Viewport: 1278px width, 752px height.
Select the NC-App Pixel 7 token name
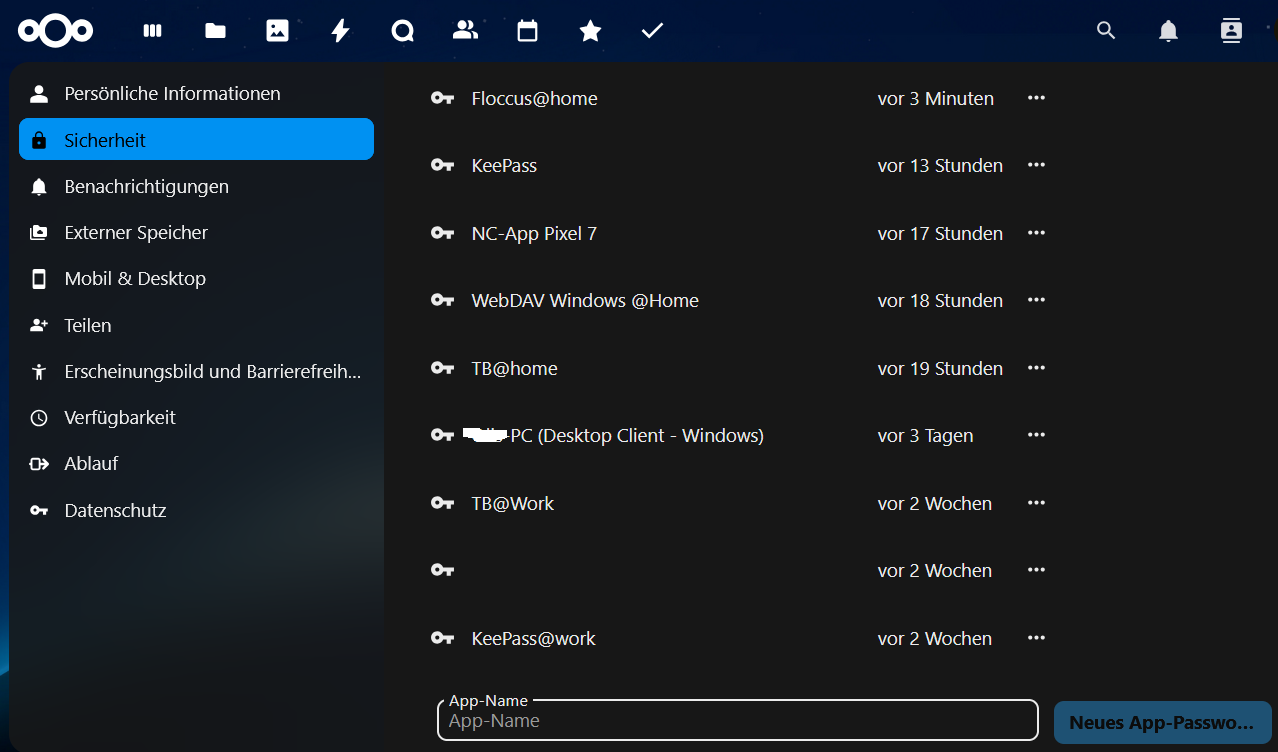pyautogui.click(x=534, y=233)
